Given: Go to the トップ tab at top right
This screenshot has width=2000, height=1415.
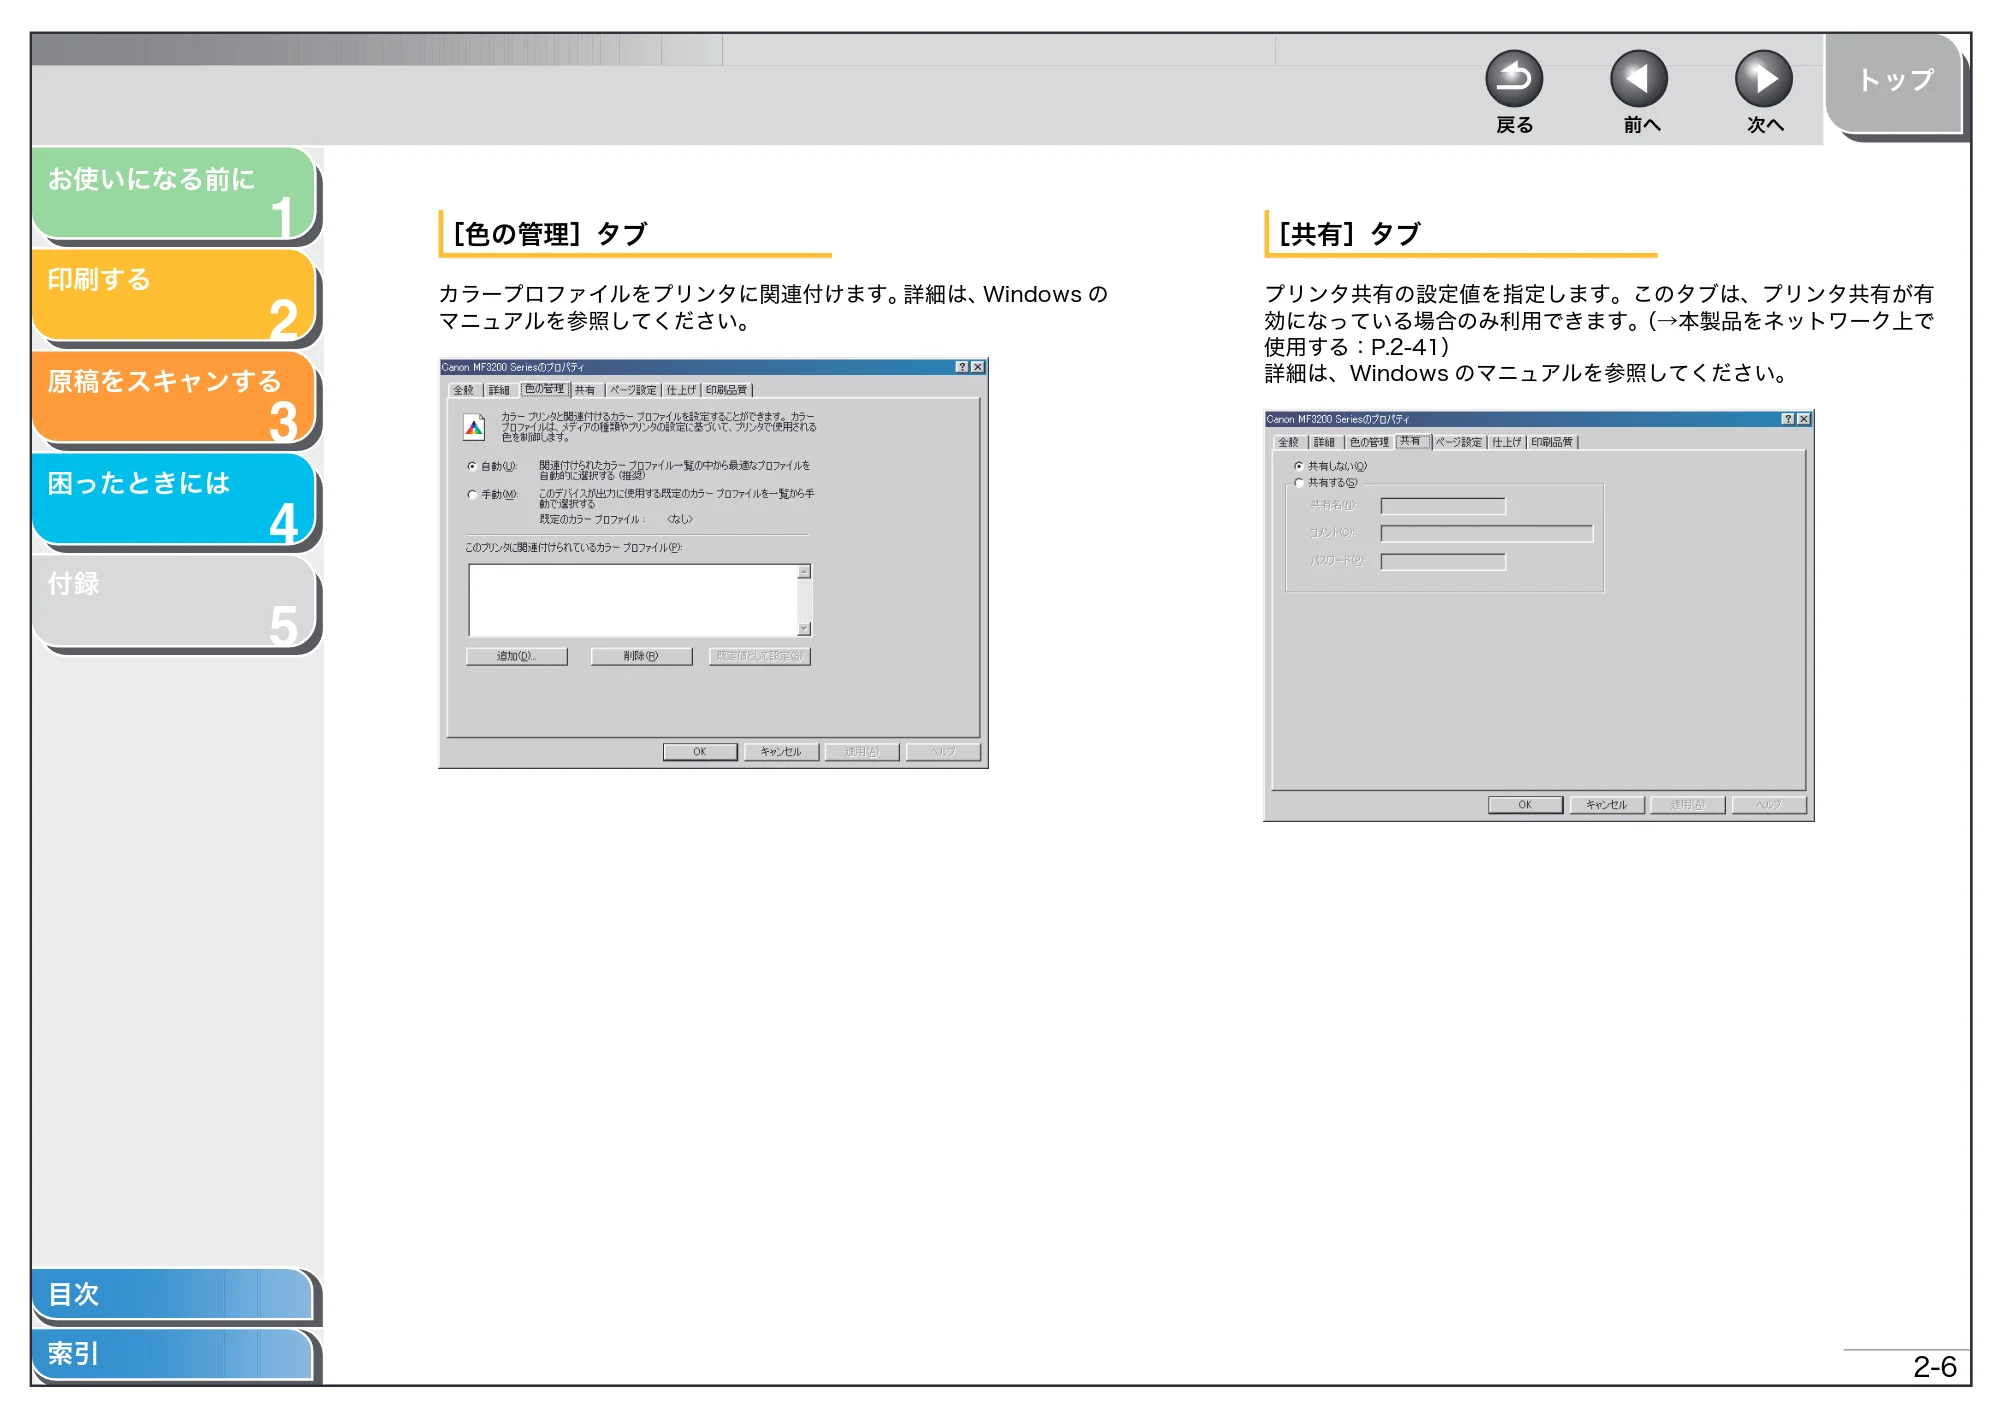Looking at the screenshot, I should pyautogui.click(x=1894, y=82).
